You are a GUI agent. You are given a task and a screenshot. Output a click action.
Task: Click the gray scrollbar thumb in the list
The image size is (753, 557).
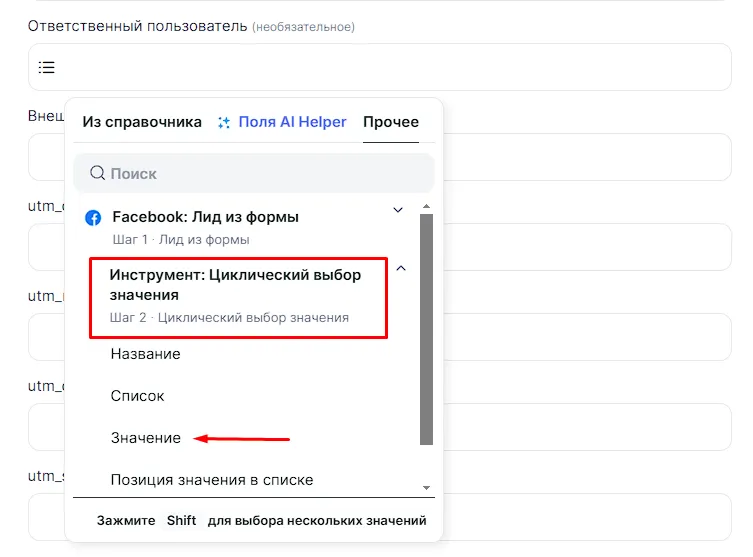tap(426, 330)
